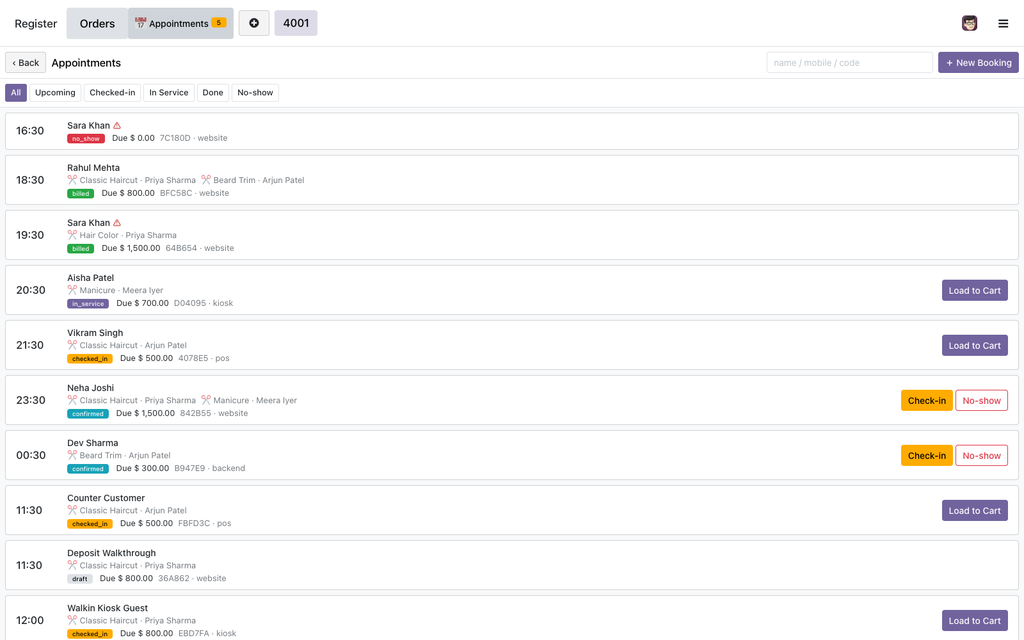Screen dimensions: 1024x640
Task: Click scissors icon in Deposit Walkthrough row
Action: tap(72, 565)
